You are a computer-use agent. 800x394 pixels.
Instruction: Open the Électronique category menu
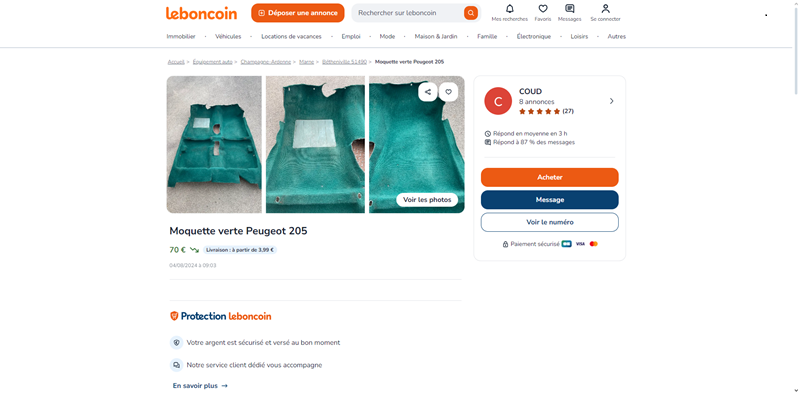[534, 37]
